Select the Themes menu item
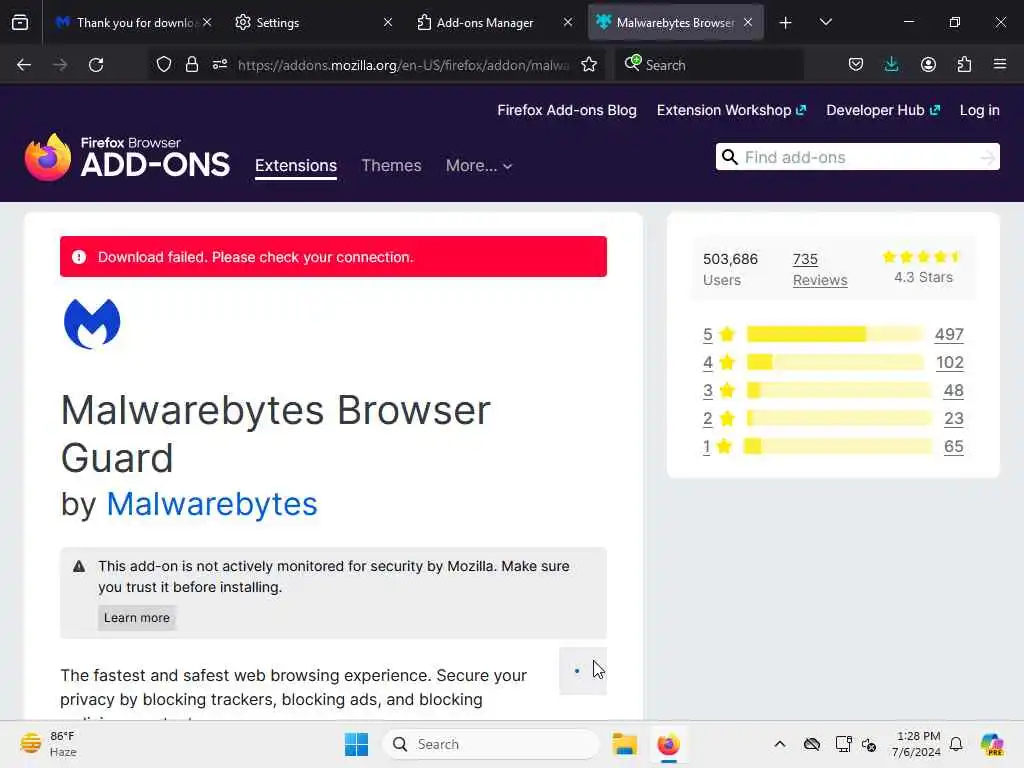1024x768 pixels. pyautogui.click(x=391, y=165)
